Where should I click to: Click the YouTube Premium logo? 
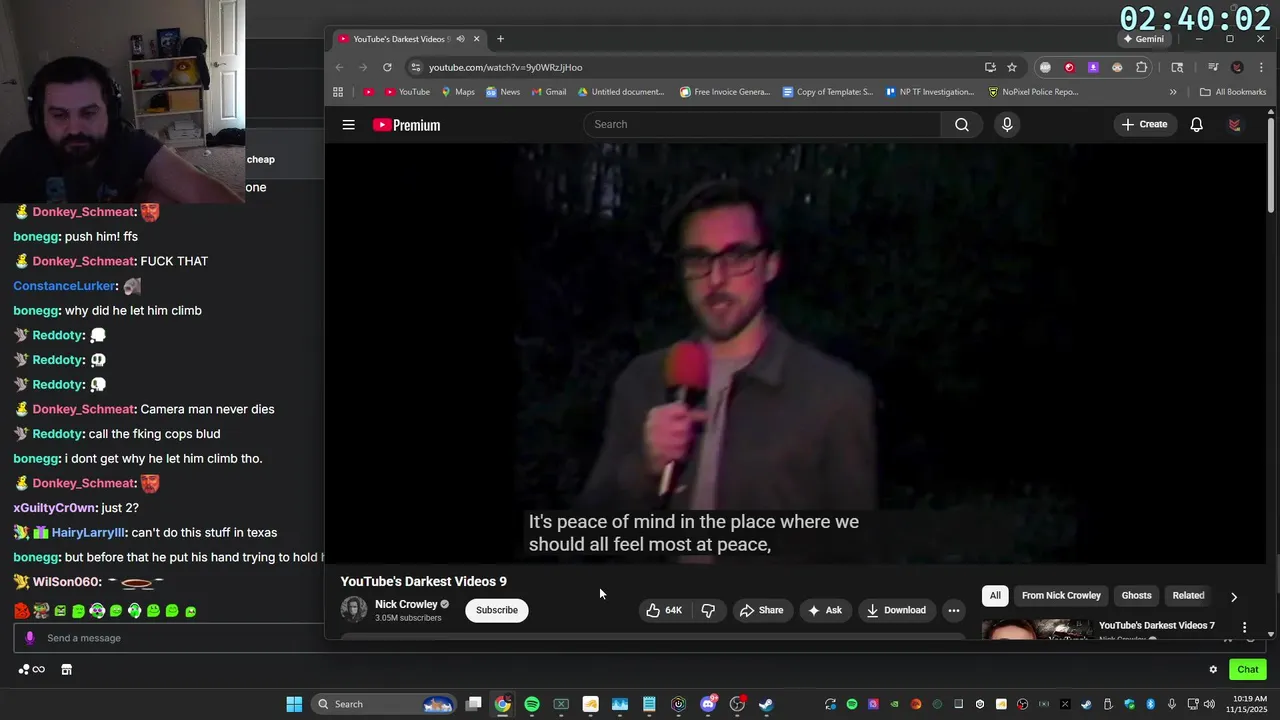coord(406,125)
